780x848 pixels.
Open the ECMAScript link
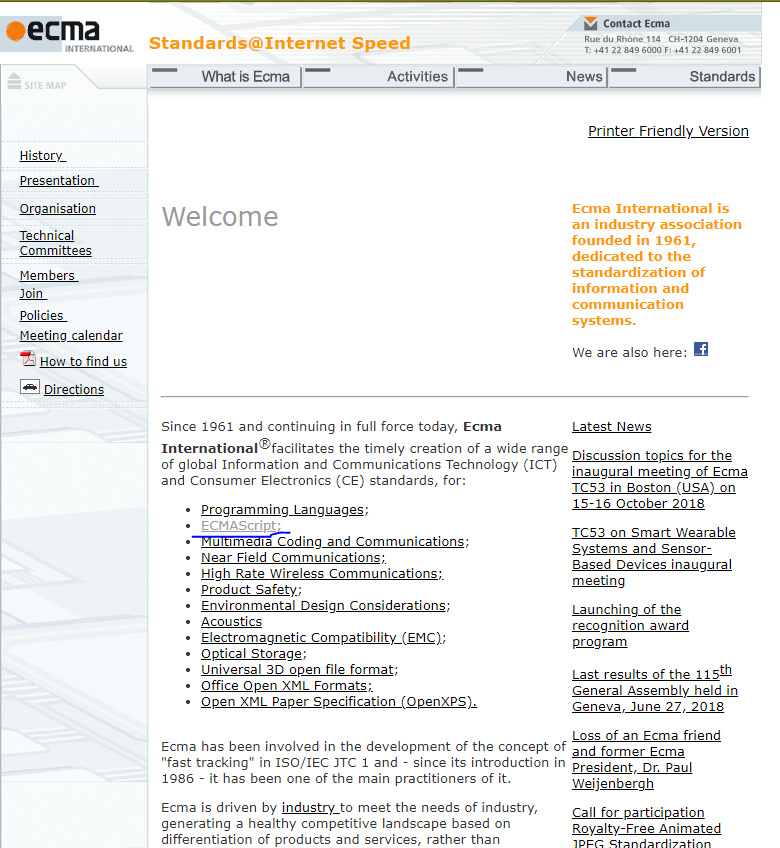[239, 526]
